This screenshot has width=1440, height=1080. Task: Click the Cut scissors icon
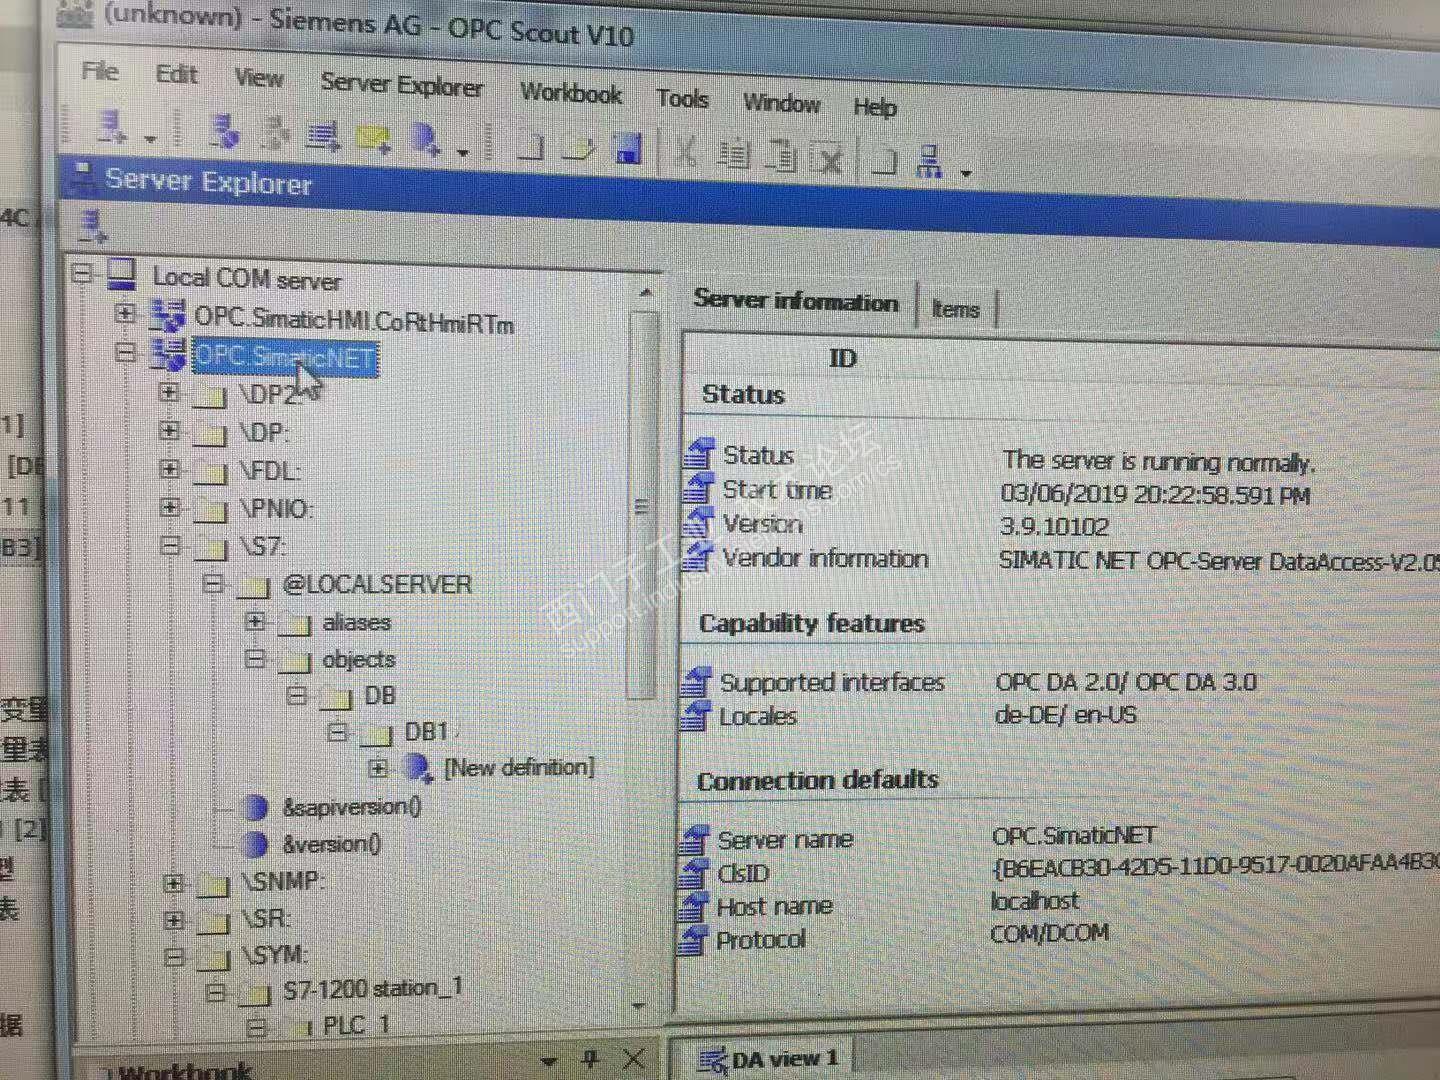coord(685,153)
